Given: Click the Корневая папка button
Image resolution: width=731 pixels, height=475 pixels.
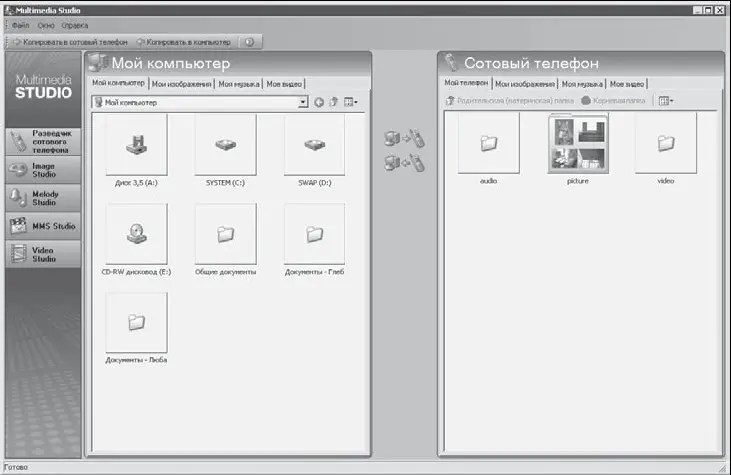Looking at the screenshot, I should [614, 101].
